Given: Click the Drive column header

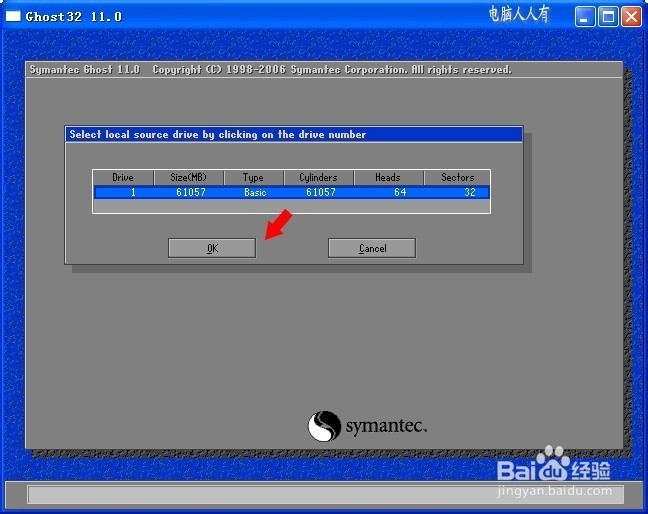Looking at the screenshot, I should (123, 178).
